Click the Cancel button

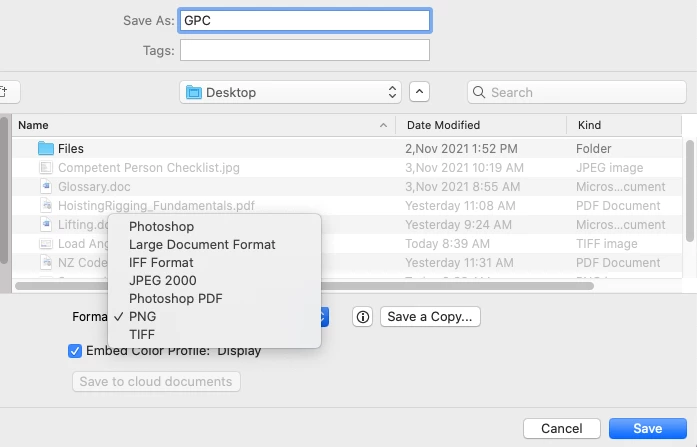tap(561, 429)
